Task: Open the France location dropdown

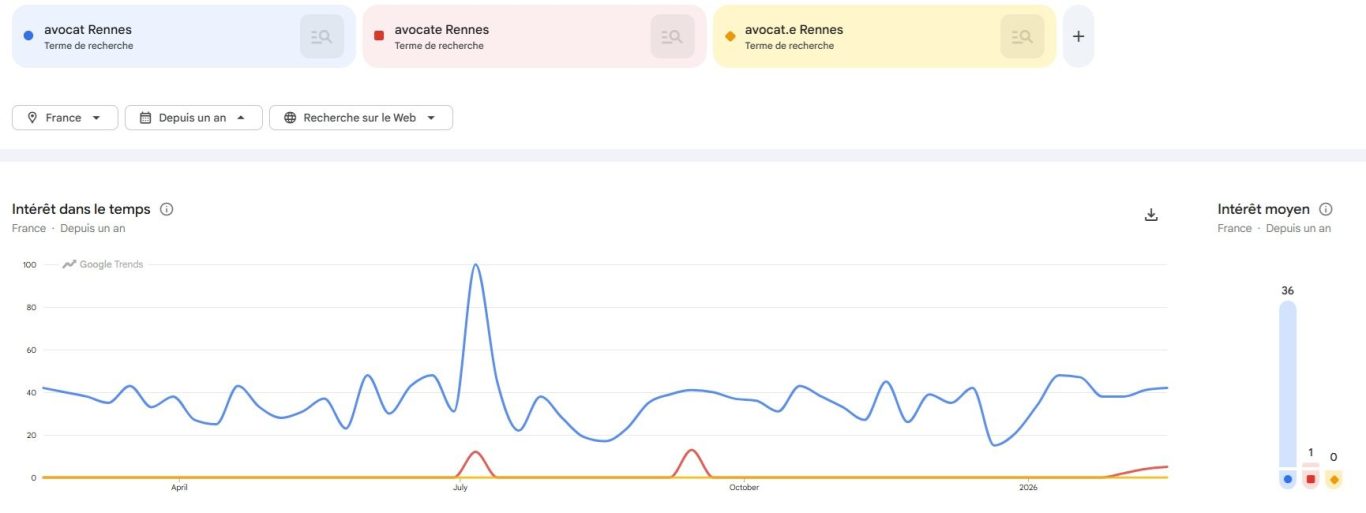Action: (x=65, y=118)
